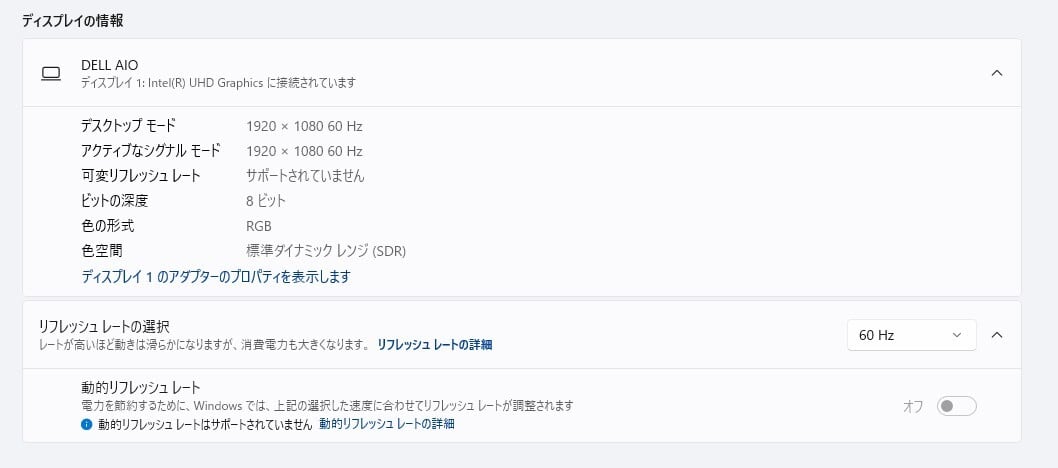Collapse the リフレッシュ レートの選択 section chevron
The width and height of the screenshot is (1058, 468).
996,335
